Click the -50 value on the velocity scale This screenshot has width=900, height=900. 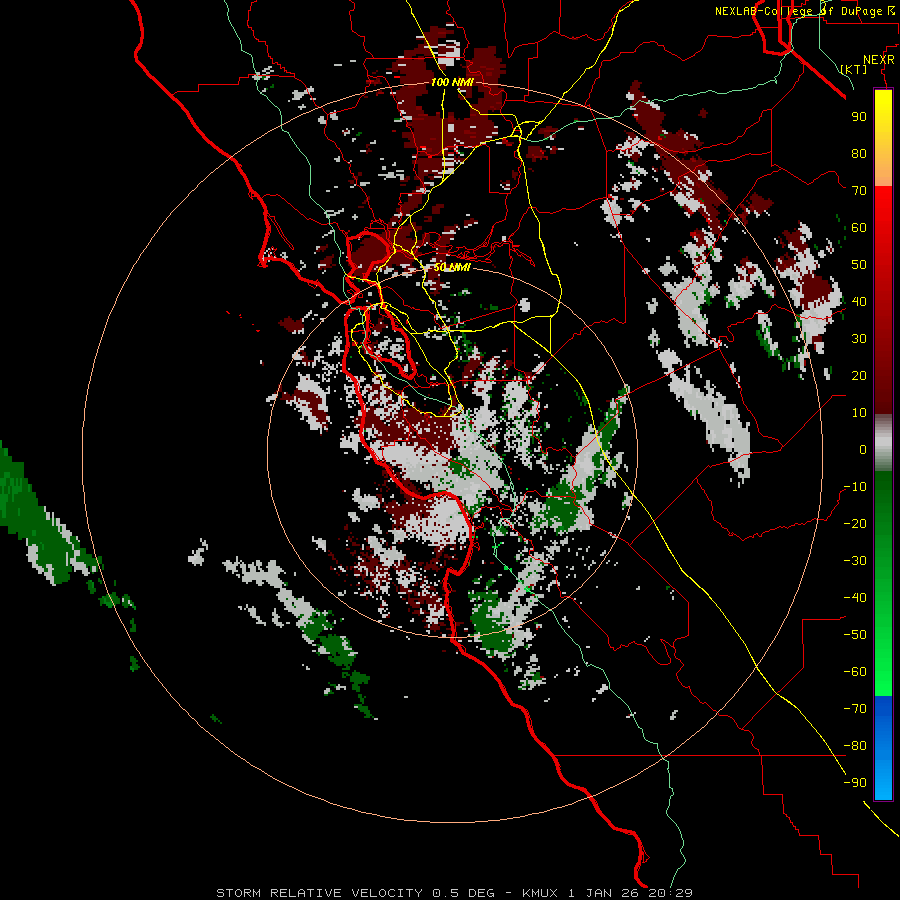coord(855,635)
